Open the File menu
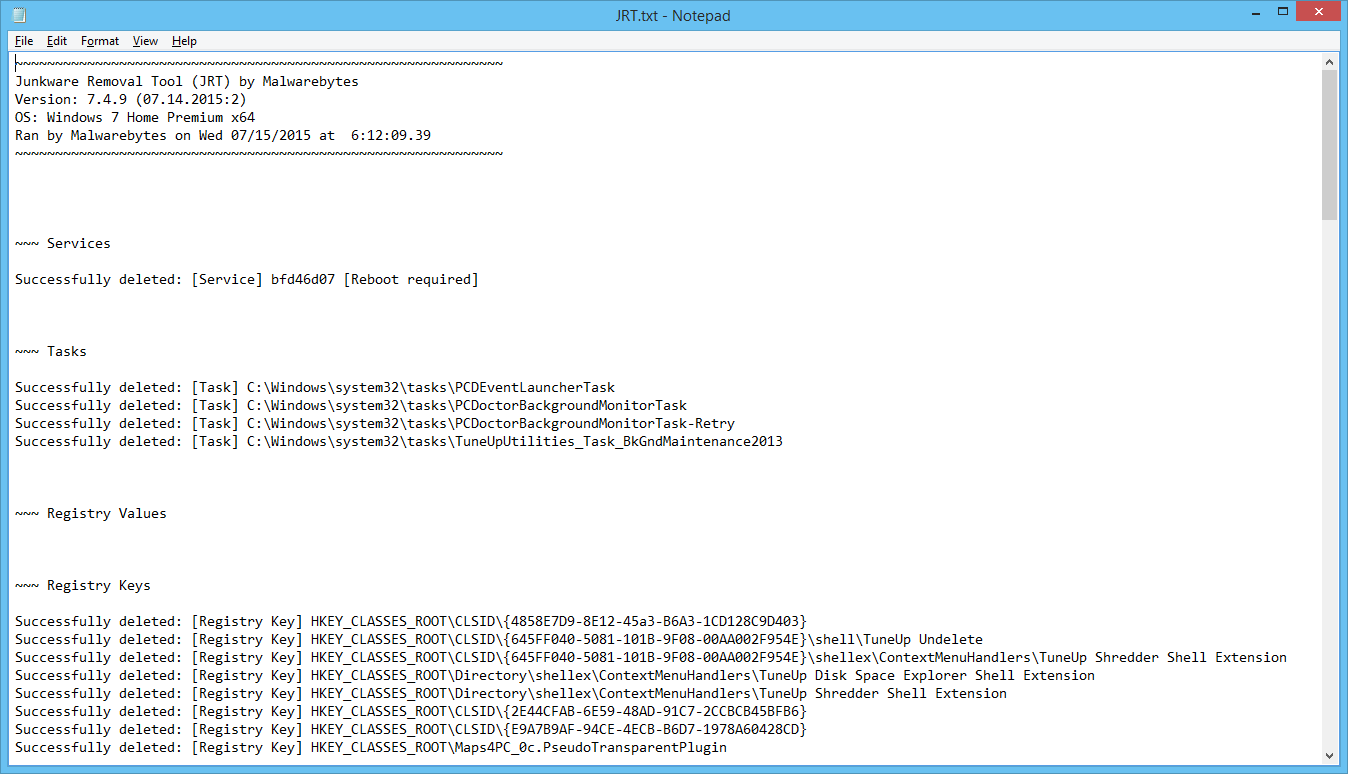Viewport: 1348px width, 774px height. (24, 41)
